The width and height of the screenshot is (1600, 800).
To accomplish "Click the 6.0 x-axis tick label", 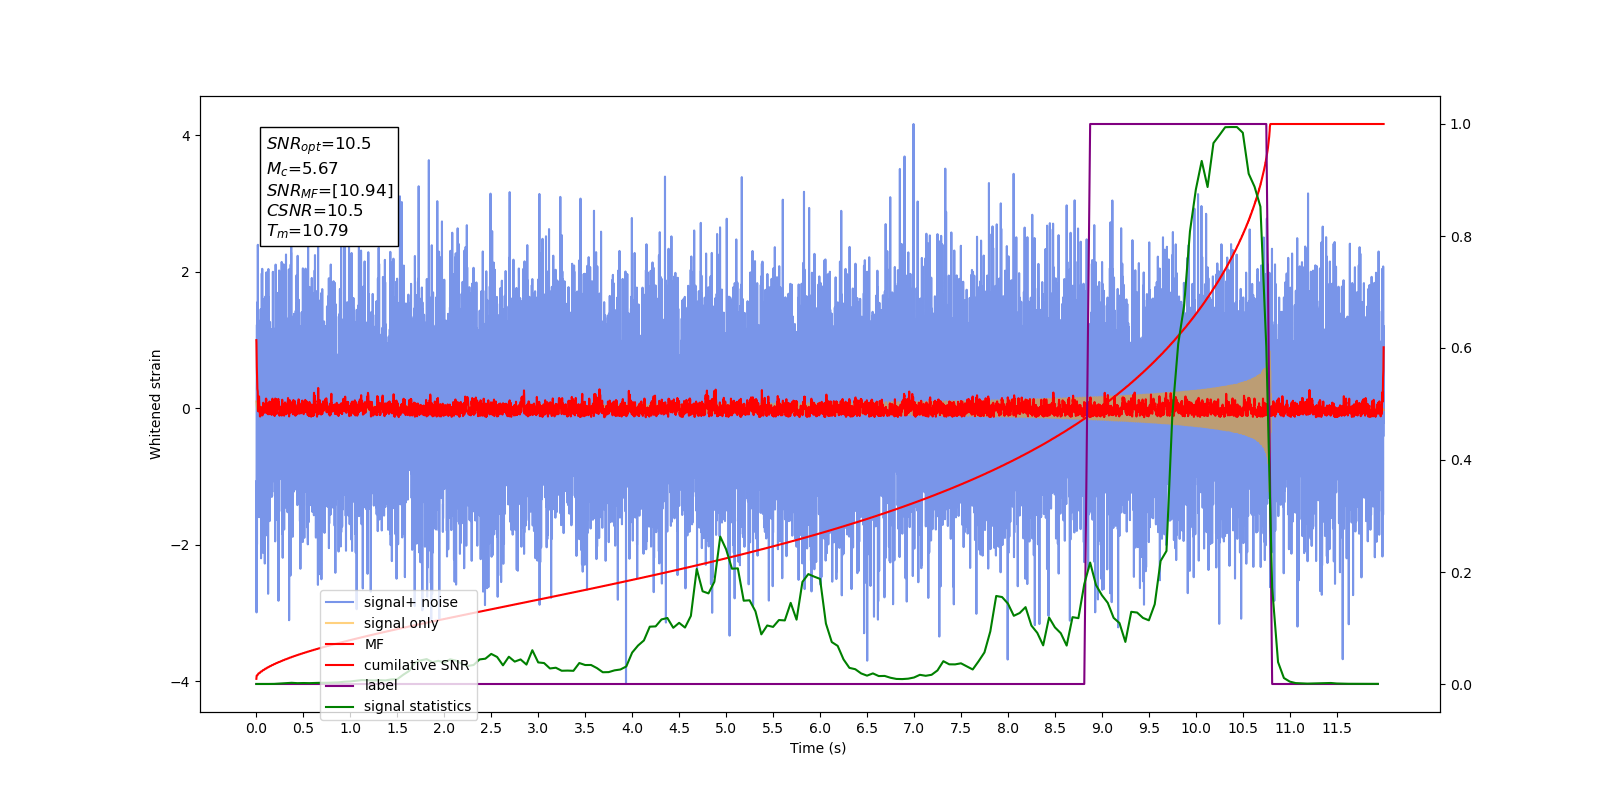I will (820, 728).
